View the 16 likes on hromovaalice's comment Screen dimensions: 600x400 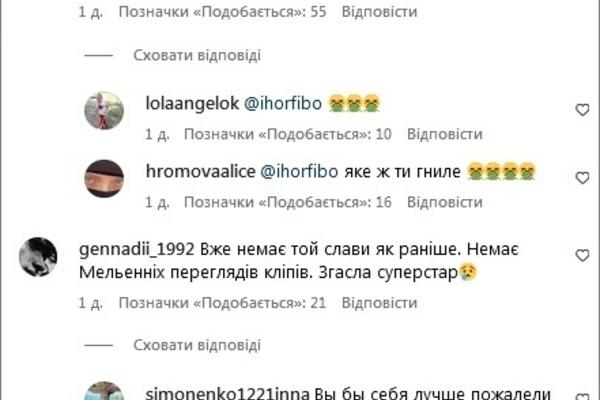[288, 202]
